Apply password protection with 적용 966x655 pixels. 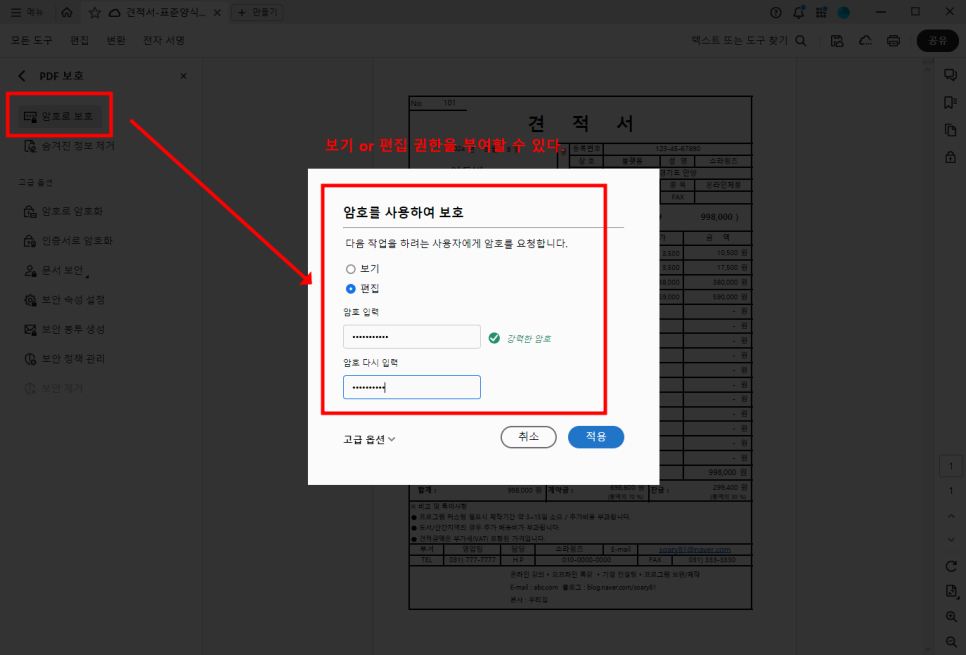[x=596, y=437]
